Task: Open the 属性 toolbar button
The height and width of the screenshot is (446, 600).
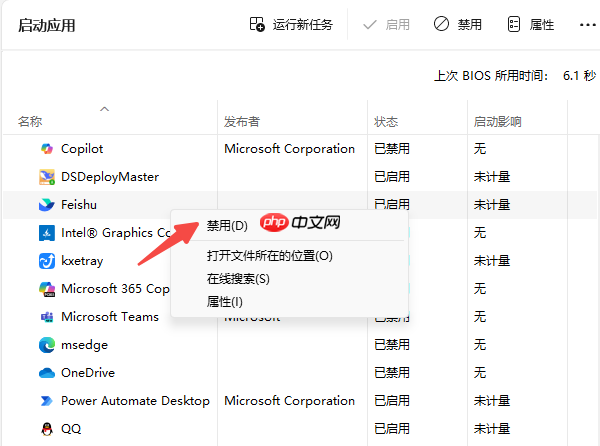Action: [x=530, y=24]
